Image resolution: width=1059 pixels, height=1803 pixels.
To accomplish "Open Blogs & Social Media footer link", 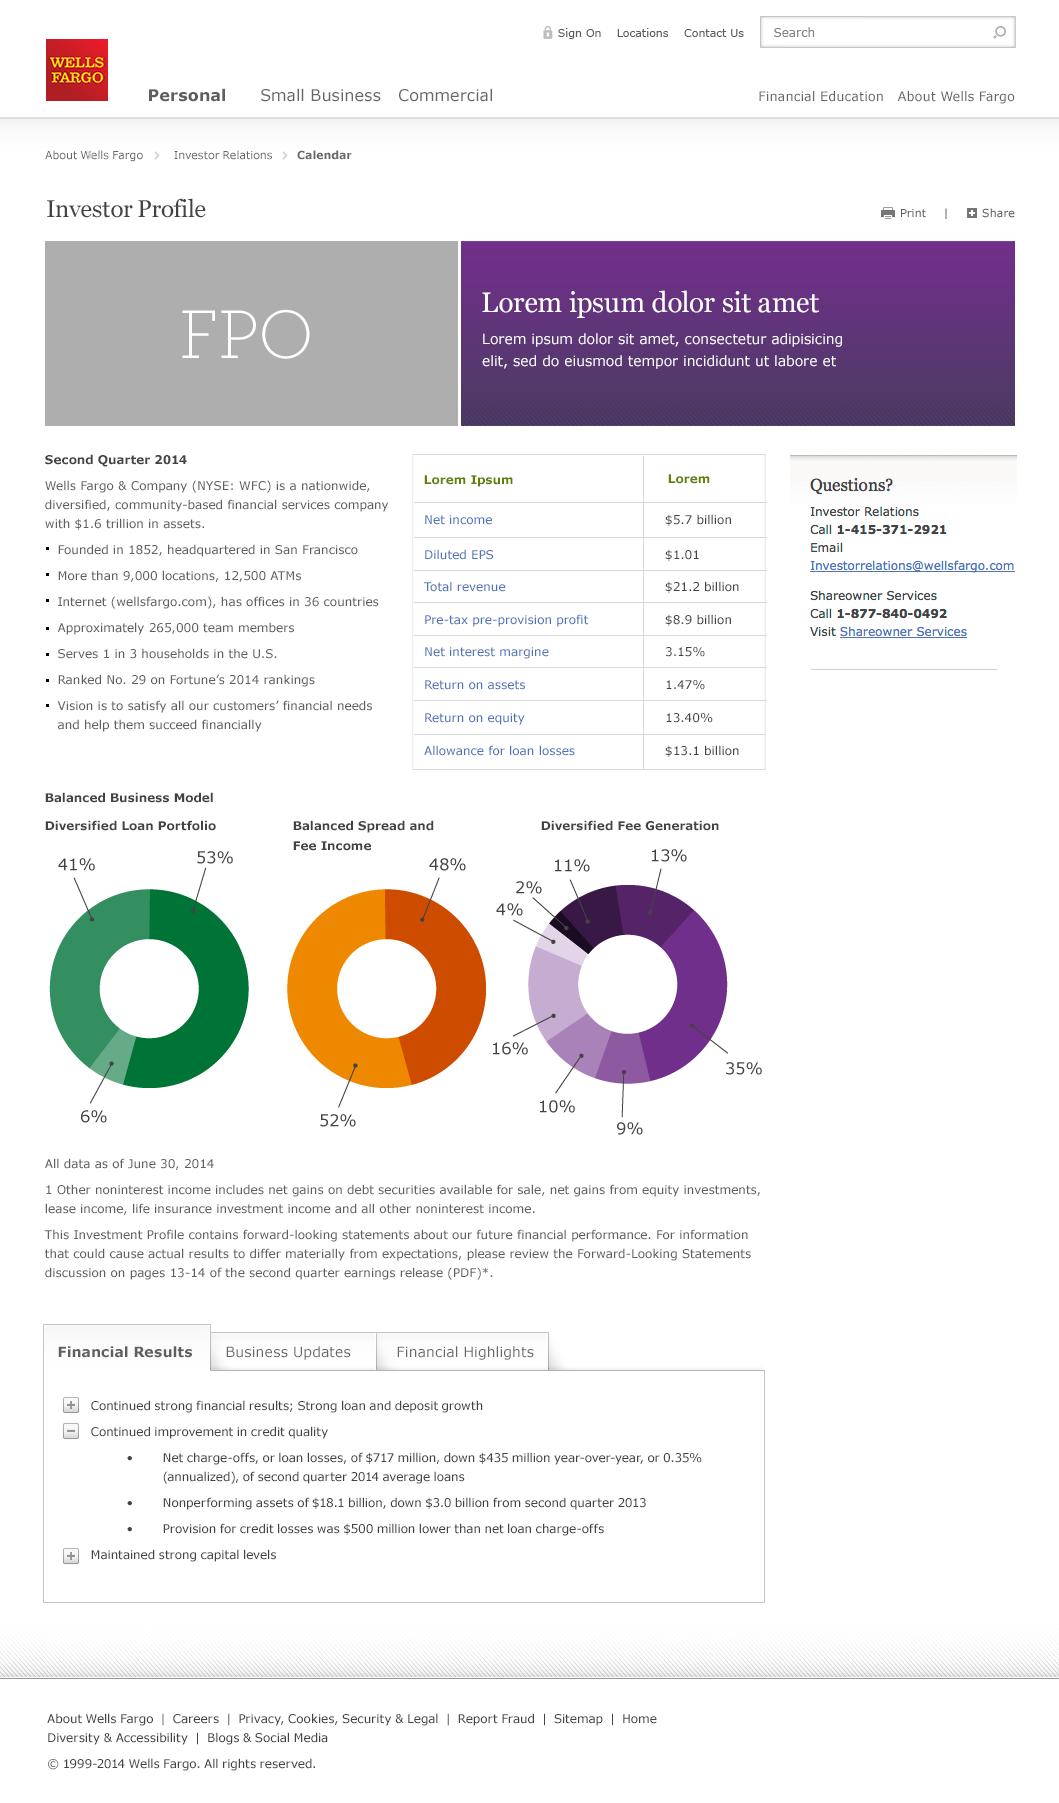I will point(267,1738).
